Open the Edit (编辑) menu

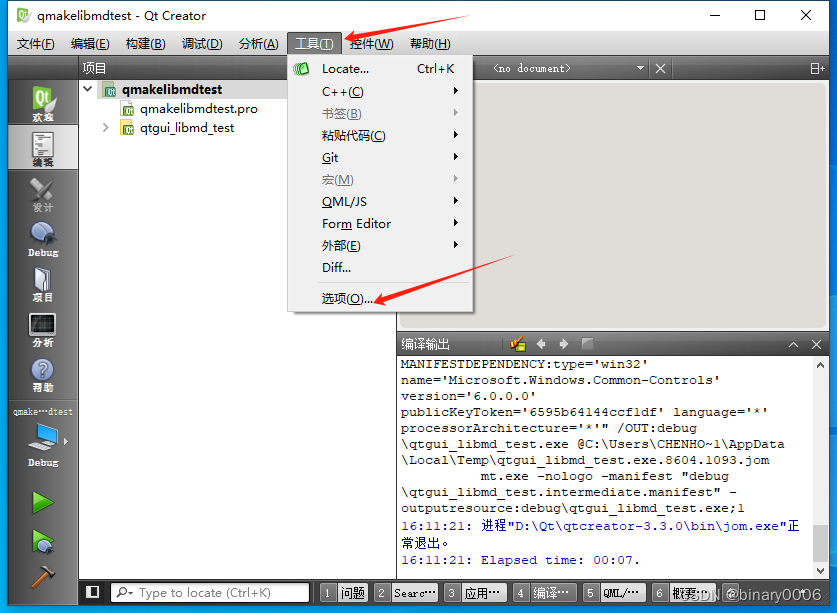pos(90,44)
